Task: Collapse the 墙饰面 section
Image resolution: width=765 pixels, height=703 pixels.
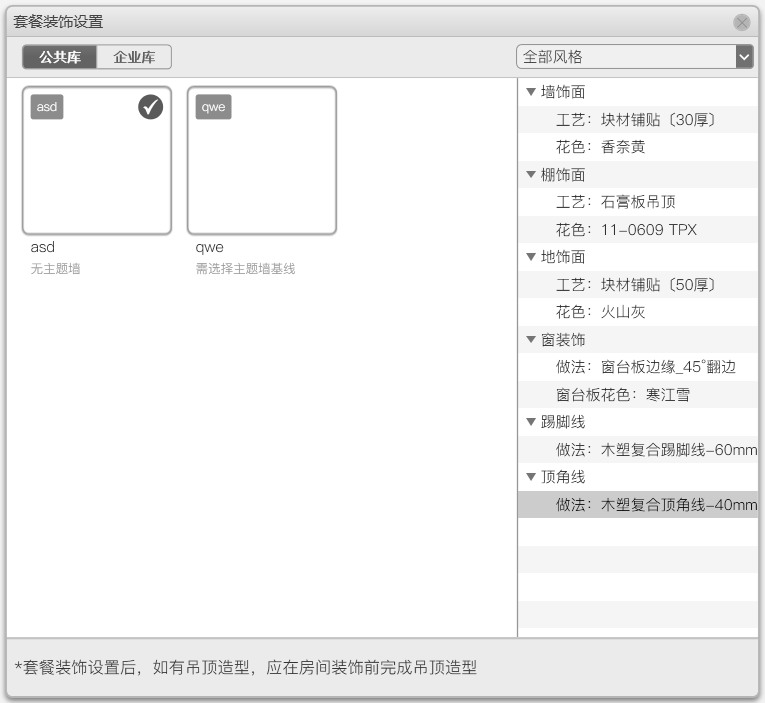Action: (x=531, y=91)
